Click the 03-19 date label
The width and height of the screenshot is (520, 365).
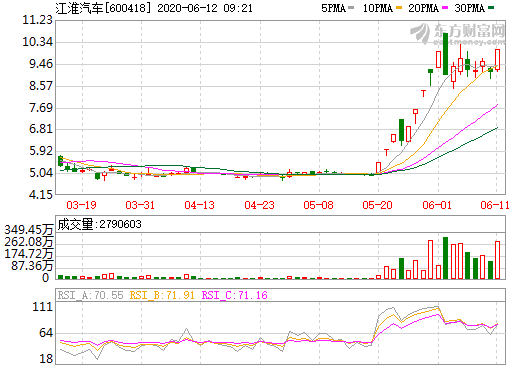click(x=81, y=205)
